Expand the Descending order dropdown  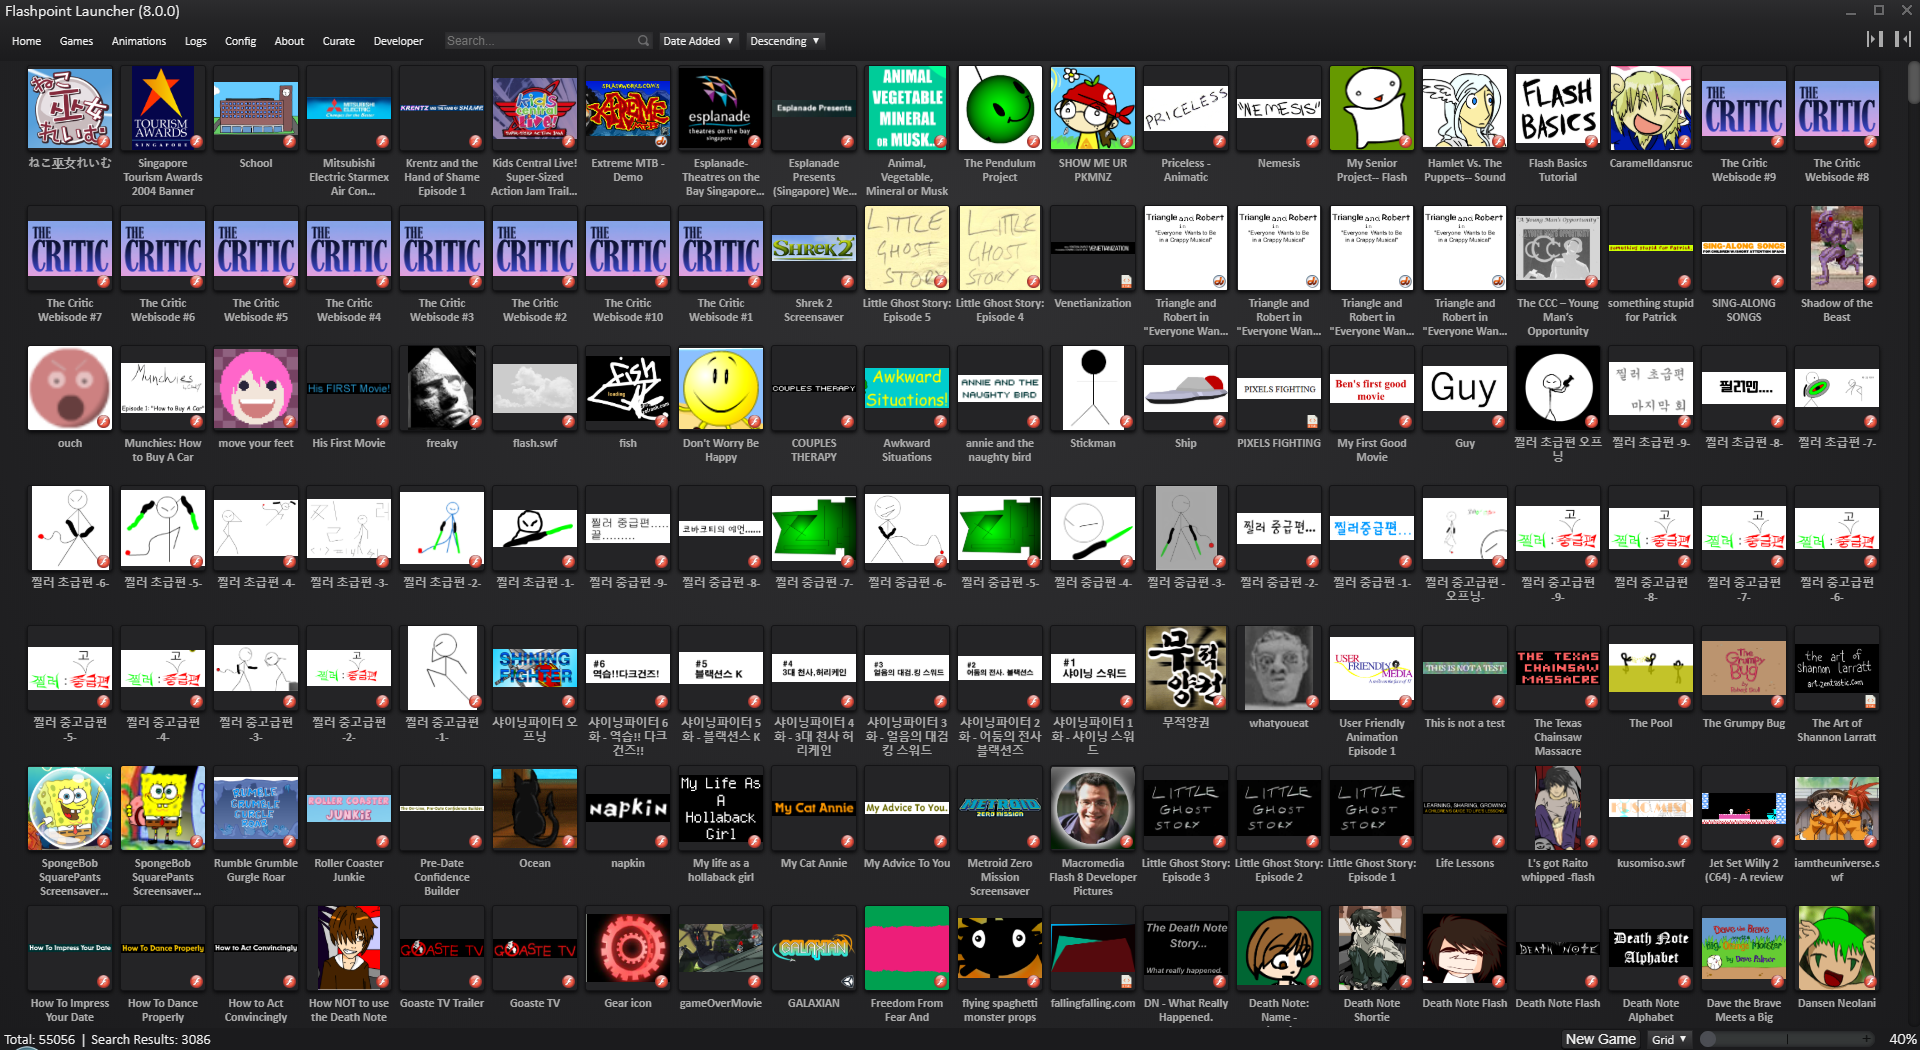pyautogui.click(x=785, y=41)
